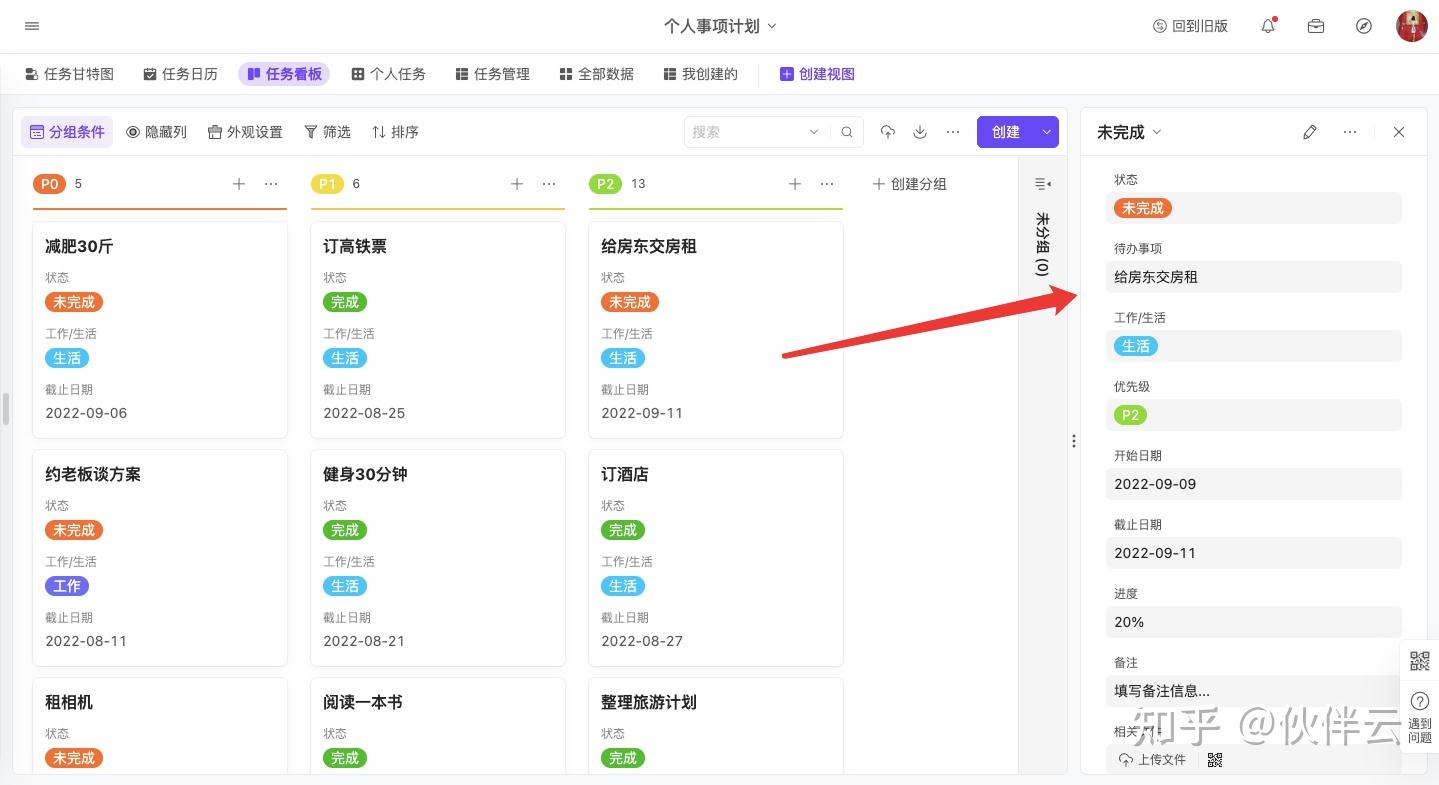Click 截止日期 2022-09-11 field in panel

1254,553
